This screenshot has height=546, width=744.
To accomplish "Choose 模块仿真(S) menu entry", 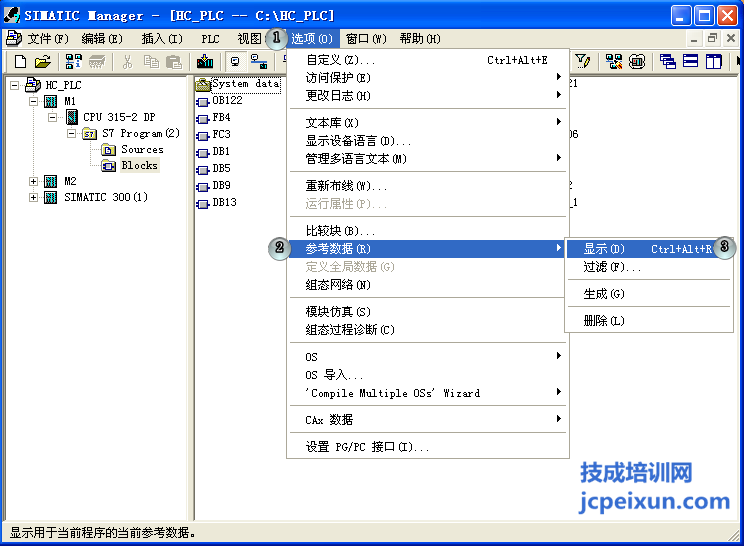I will pyautogui.click(x=428, y=312).
